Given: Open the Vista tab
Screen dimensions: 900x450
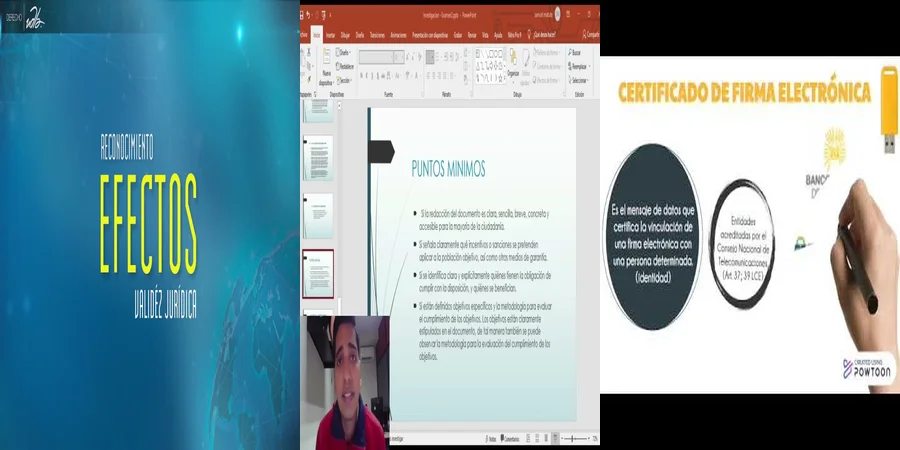Looking at the screenshot, I should pos(485,35).
